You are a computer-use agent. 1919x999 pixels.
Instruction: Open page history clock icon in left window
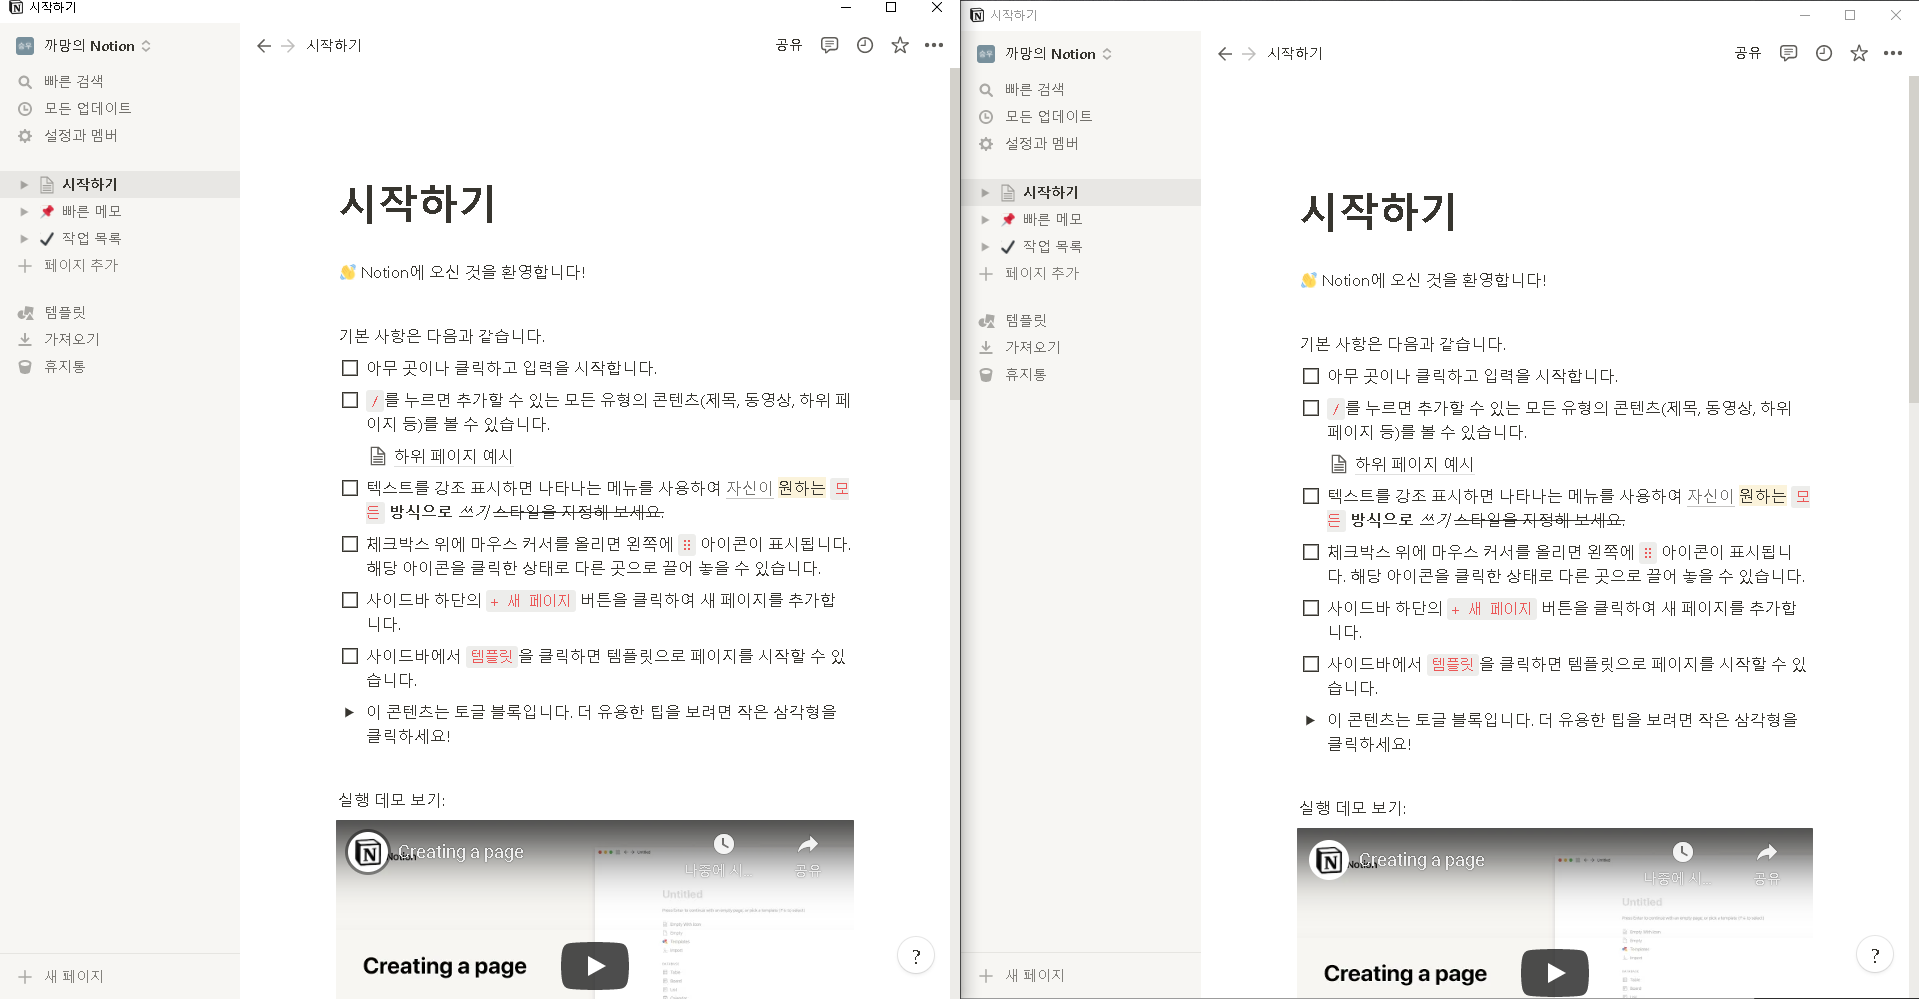point(865,45)
